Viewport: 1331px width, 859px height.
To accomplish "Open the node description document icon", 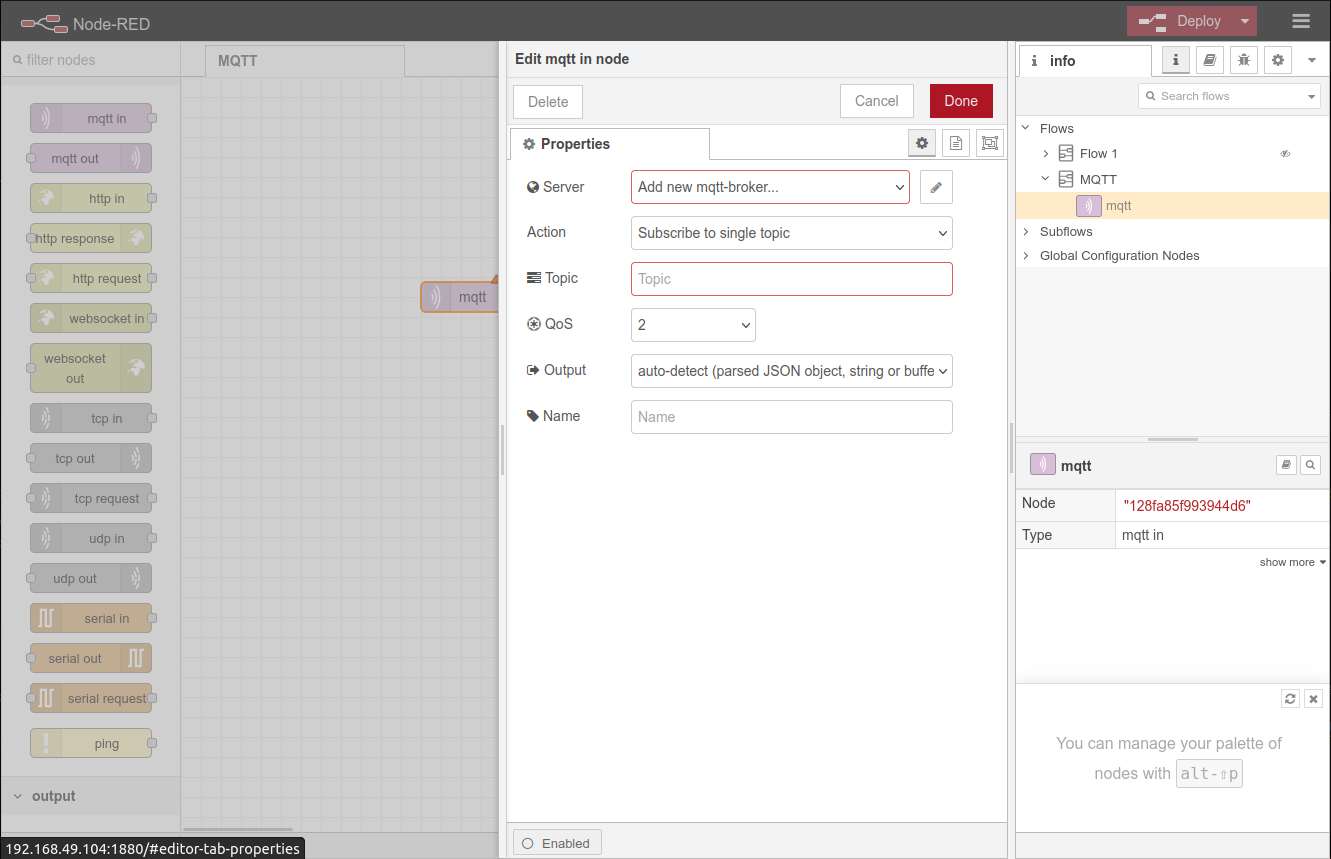I will point(956,144).
